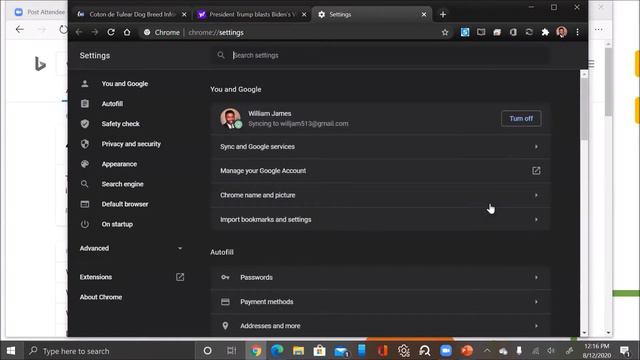Open the Chrome three-dot menu

click(577, 32)
